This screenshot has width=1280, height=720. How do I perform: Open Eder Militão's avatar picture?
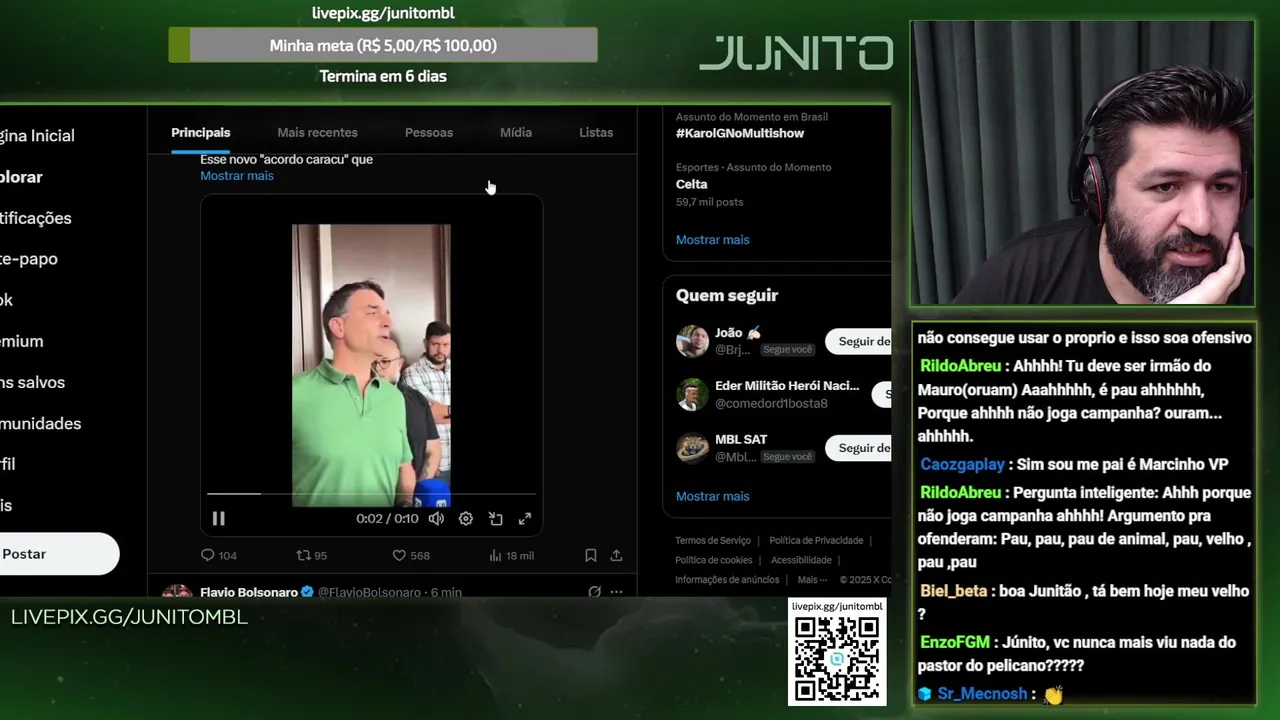pyautogui.click(x=692, y=394)
